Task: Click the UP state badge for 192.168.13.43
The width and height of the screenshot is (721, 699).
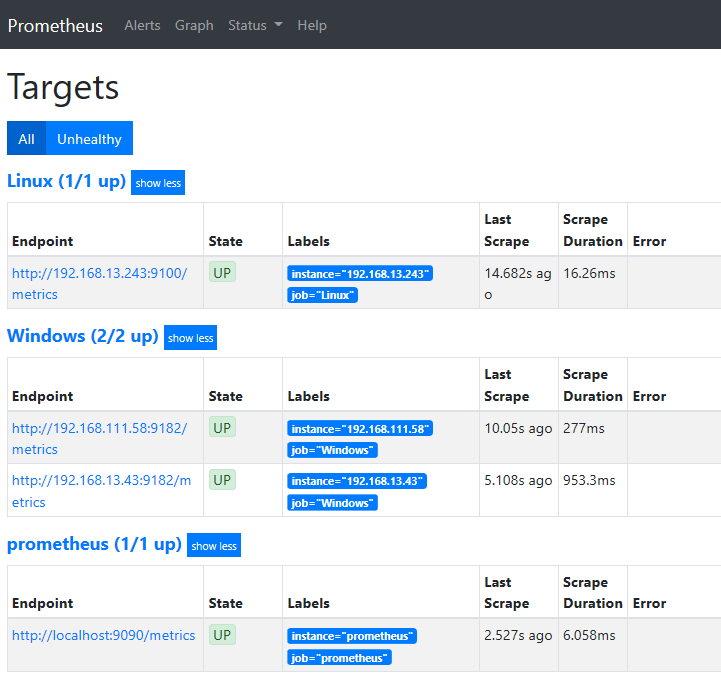Action: point(222,480)
